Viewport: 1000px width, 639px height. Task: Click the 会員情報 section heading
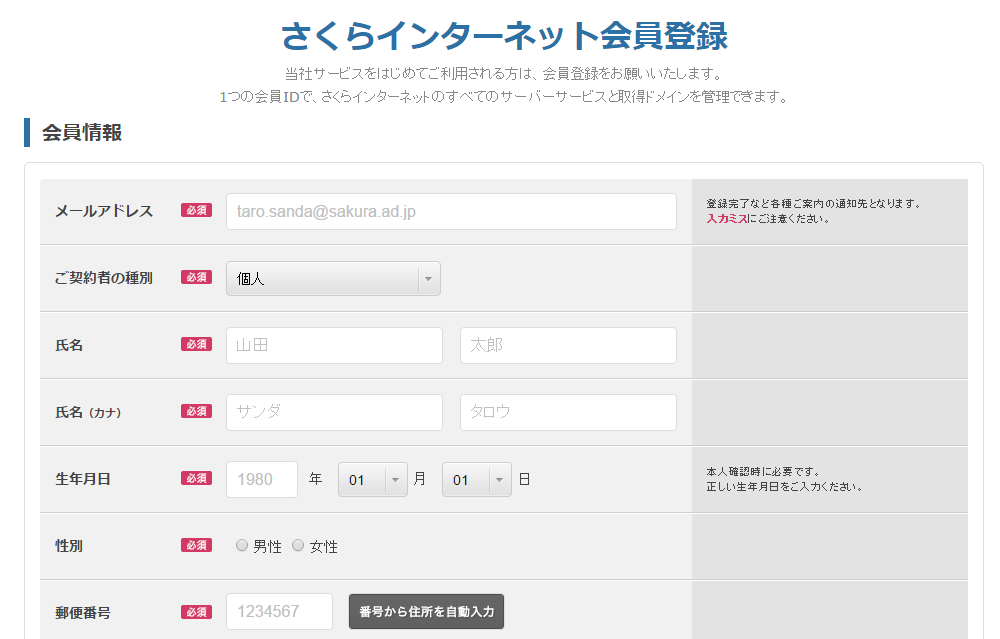point(82,133)
